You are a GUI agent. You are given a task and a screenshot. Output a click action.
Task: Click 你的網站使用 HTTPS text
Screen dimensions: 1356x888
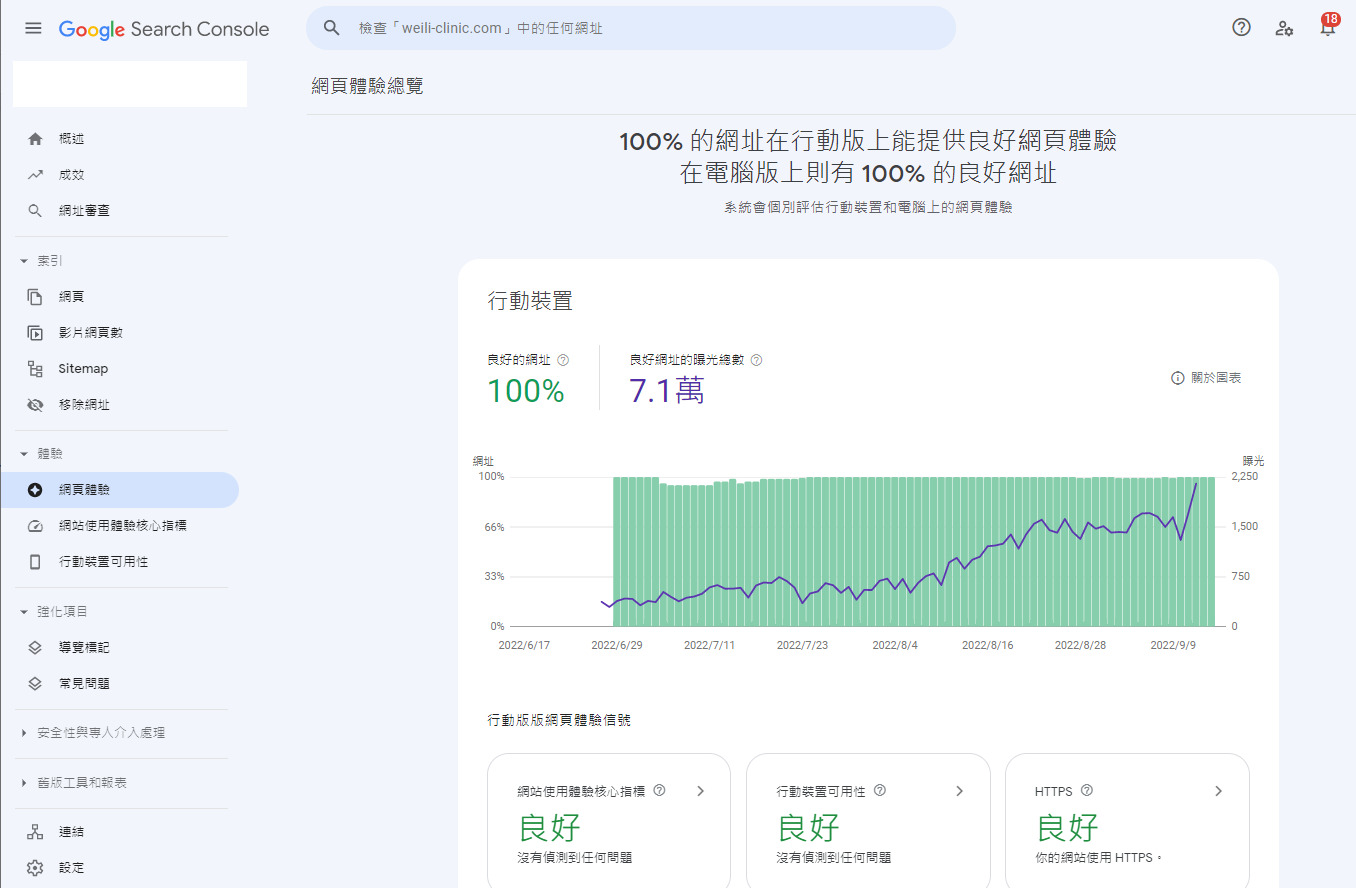1100,857
